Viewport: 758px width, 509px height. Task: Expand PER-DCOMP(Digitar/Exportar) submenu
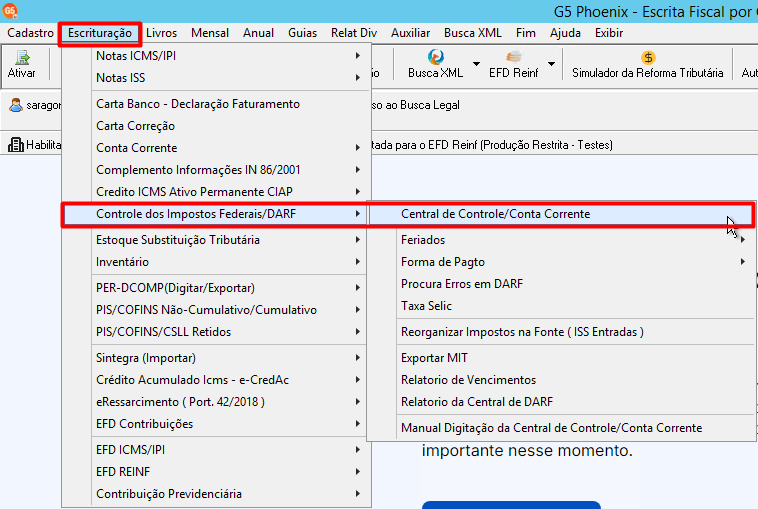click(216, 288)
